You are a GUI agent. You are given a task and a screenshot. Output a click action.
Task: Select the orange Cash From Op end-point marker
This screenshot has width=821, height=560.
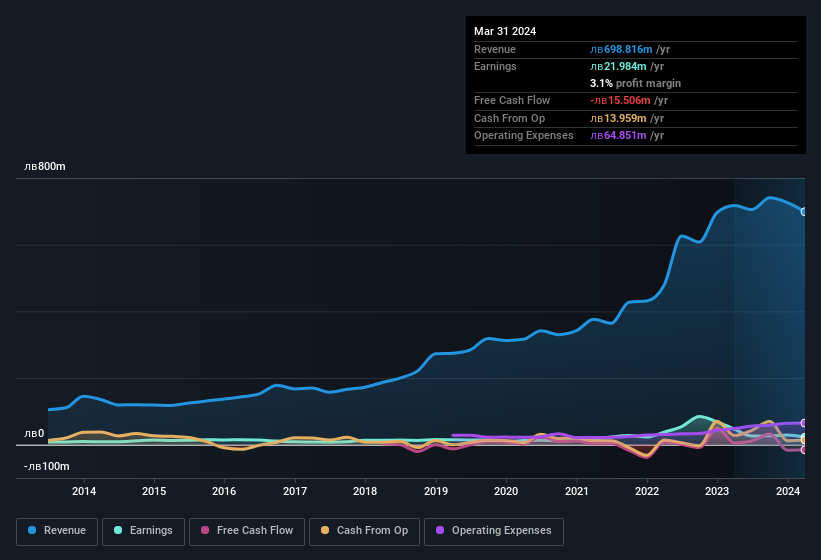point(803,440)
